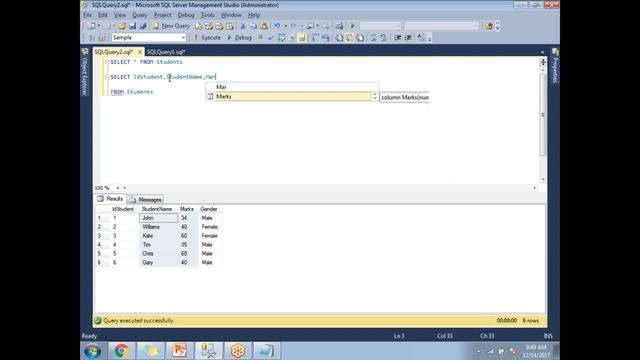
Task: Open the Windows Start menu
Action: click(x=93, y=351)
